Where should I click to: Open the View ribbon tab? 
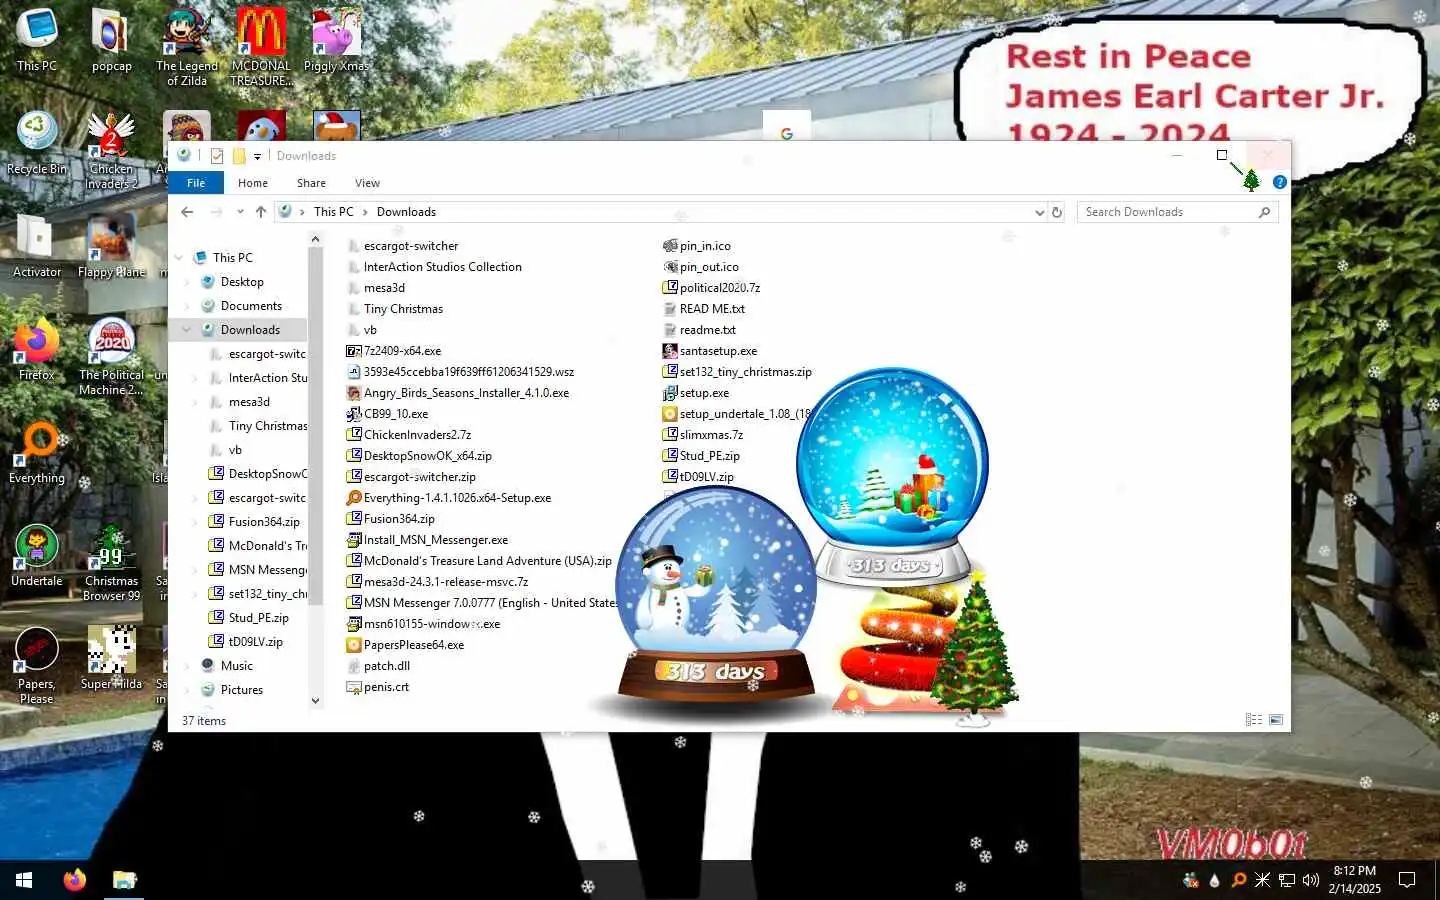tap(367, 183)
